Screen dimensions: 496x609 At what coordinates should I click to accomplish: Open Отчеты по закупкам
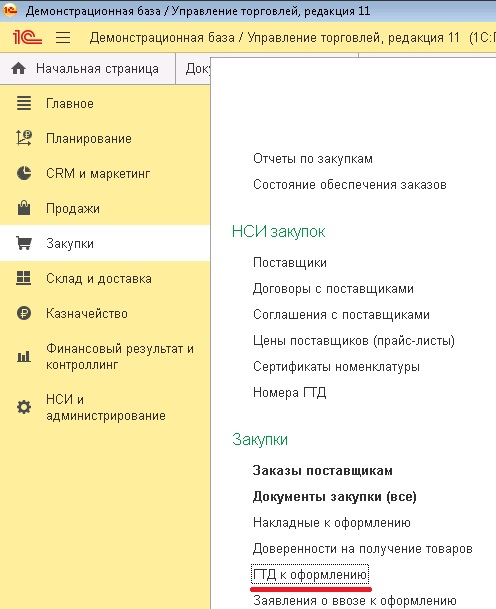(313, 159)
